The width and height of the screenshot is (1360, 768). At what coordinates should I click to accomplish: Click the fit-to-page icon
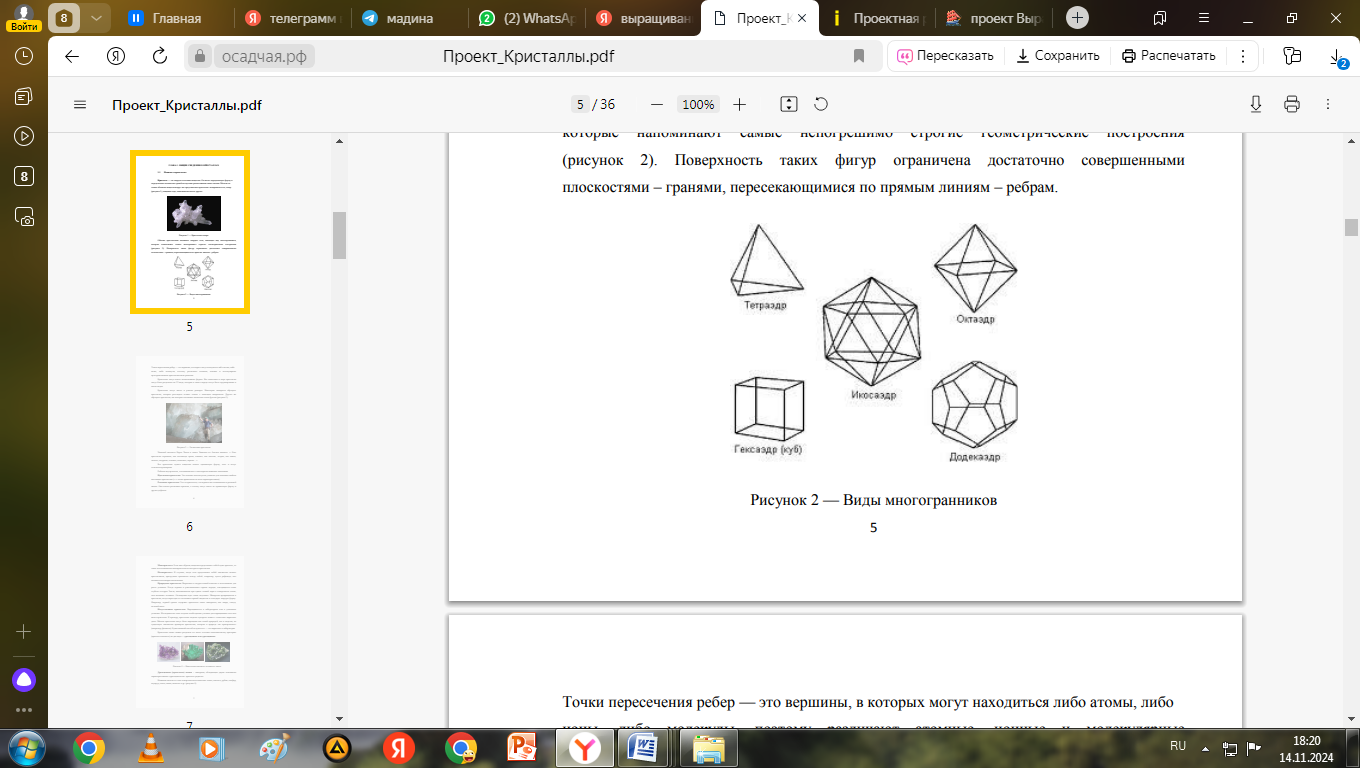[788, 104]
